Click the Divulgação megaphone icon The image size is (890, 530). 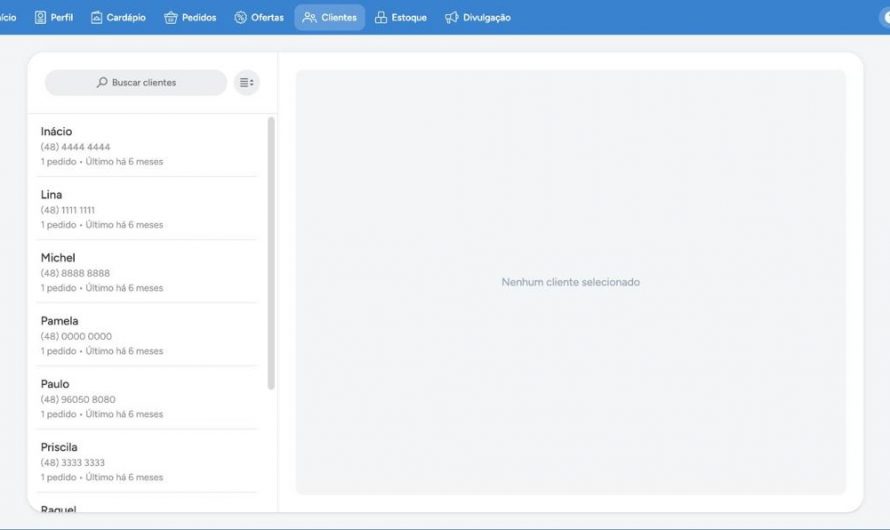click(452, 18)
